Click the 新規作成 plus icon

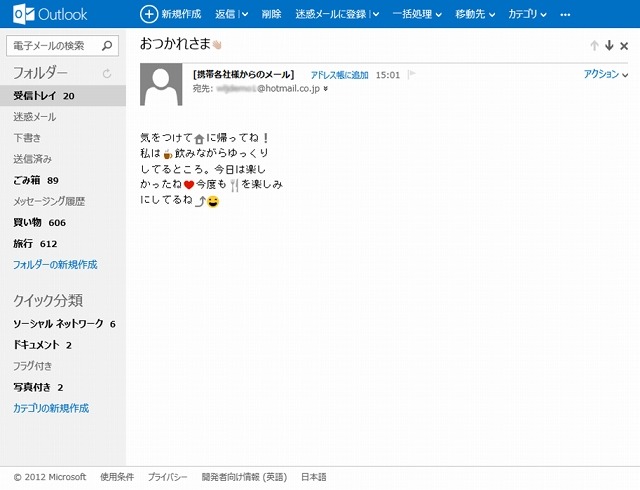coord(148,14)
